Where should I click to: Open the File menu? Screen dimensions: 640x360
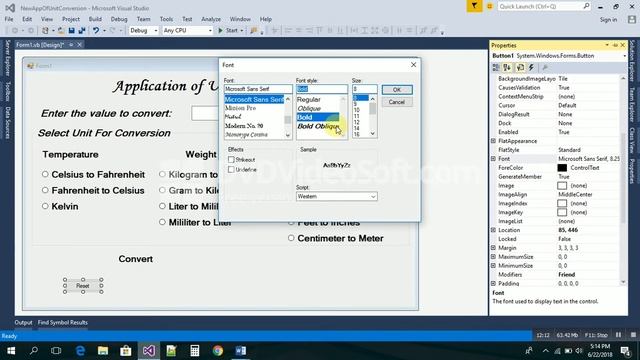(x=9, y=19)
